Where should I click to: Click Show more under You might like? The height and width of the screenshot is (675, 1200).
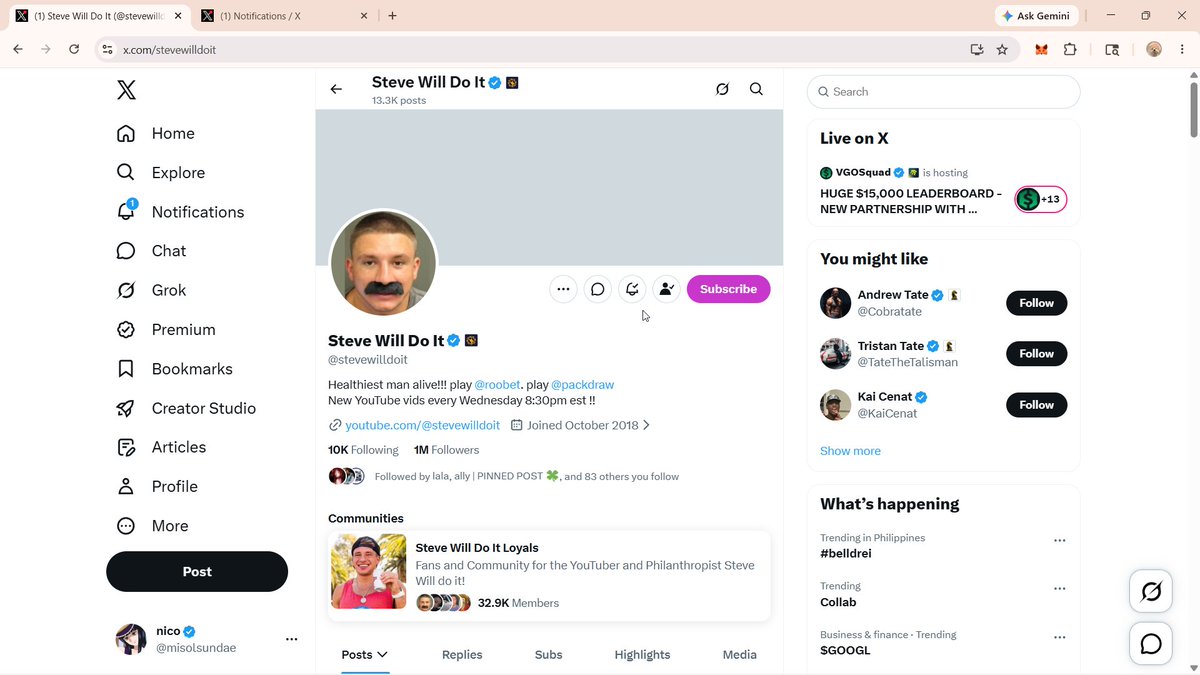(x=850, y=451)
